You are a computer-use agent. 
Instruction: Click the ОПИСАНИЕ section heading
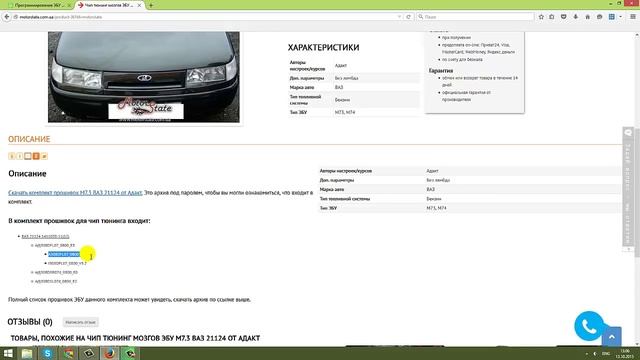29,139
